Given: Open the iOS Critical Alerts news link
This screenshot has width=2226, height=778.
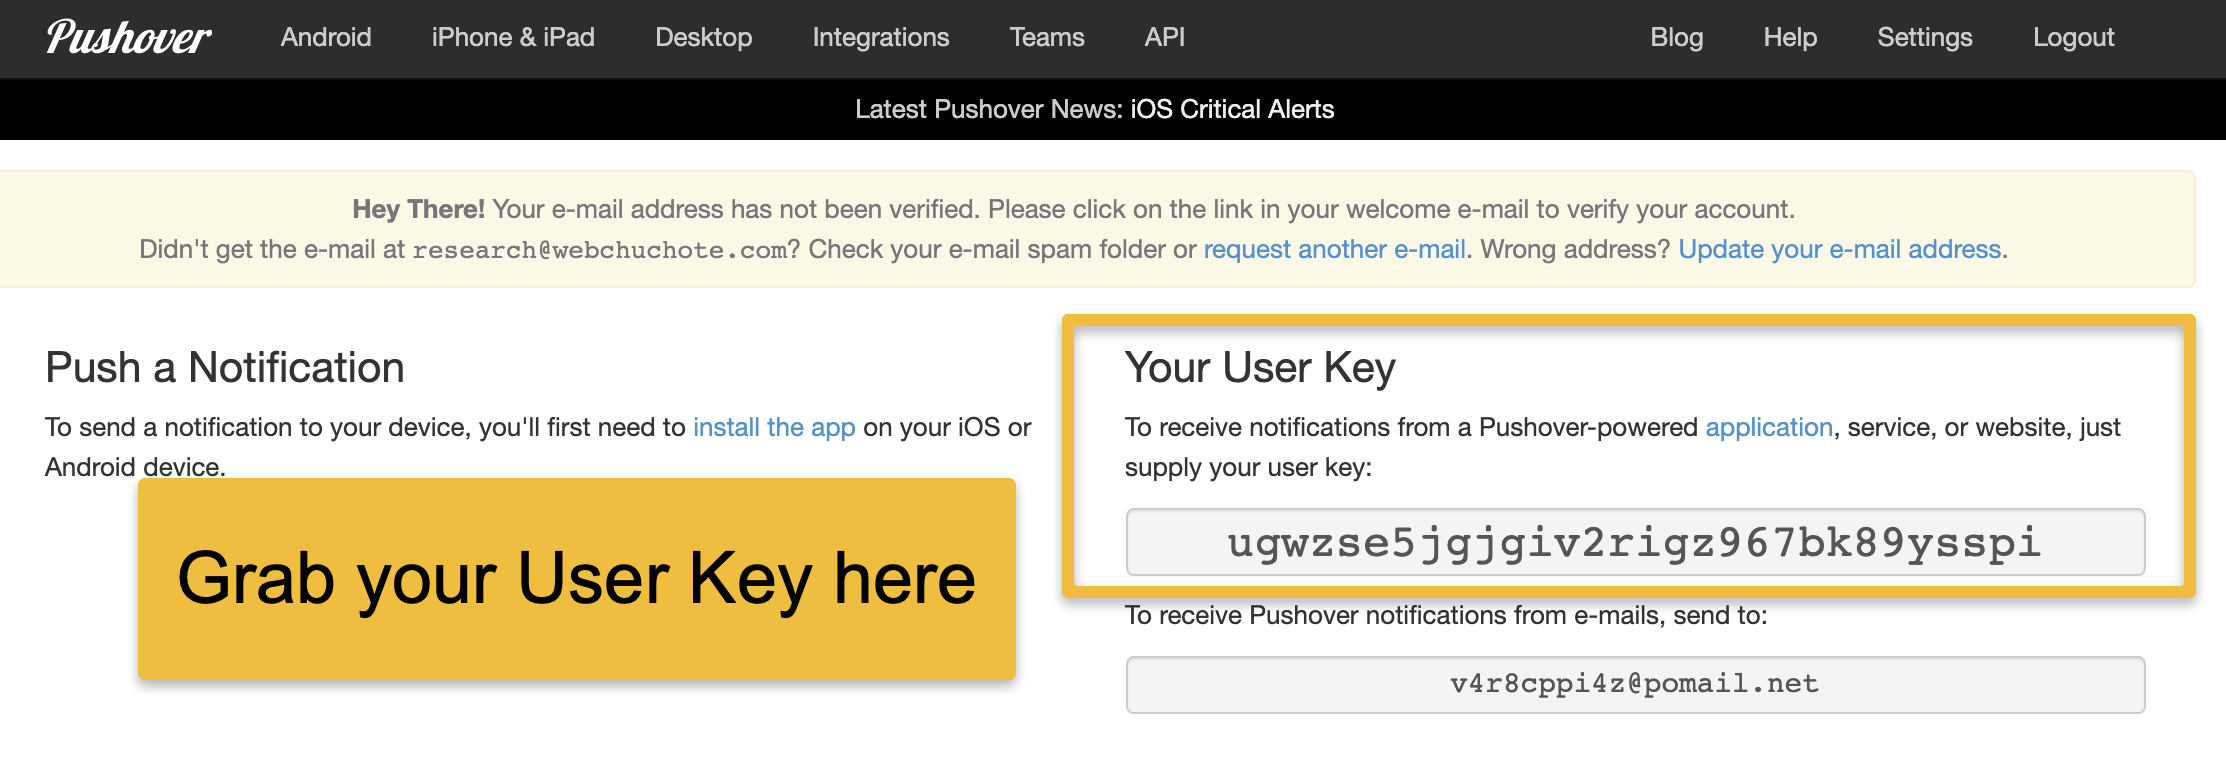Looking at the screenshot, I should click(x=1232, y=109).
